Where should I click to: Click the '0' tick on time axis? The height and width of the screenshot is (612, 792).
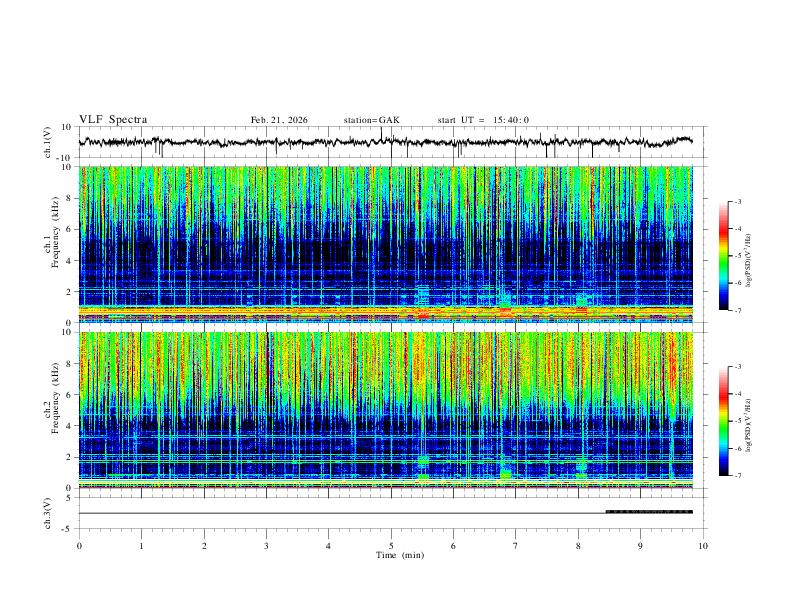pos(79,546)
